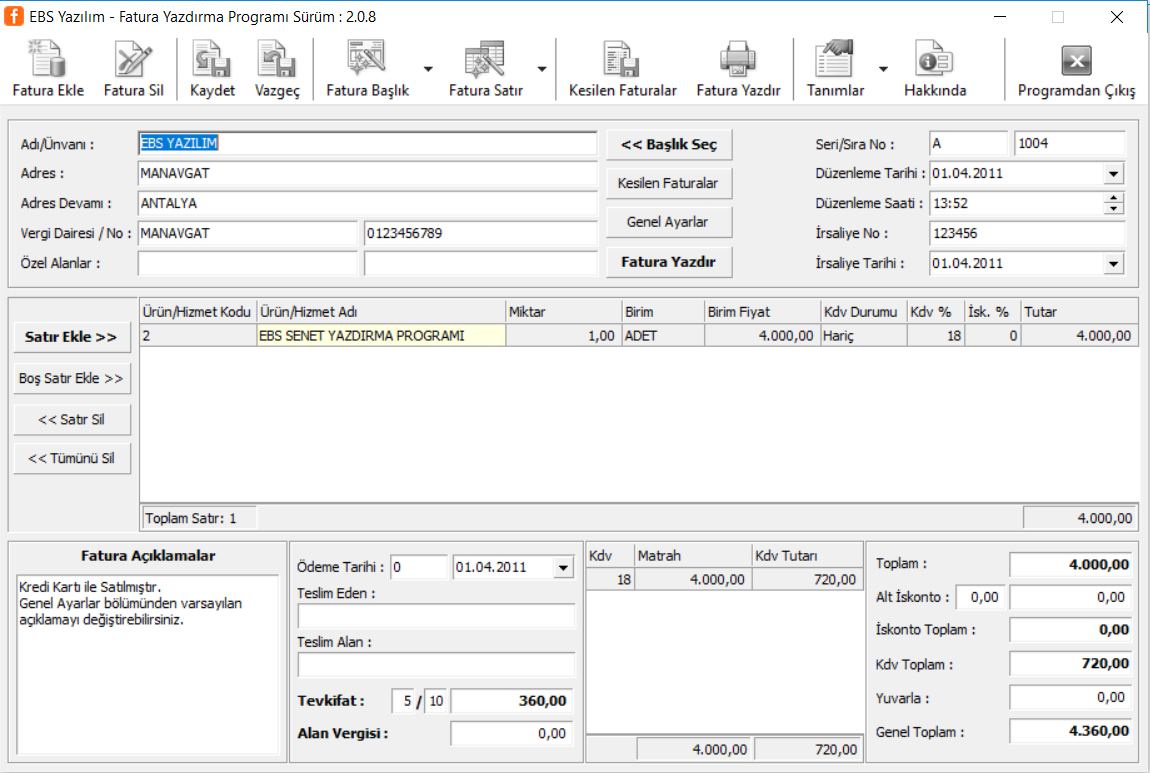The height and width of the screenshot is (773, 1150).
Task: Click the Kdv Tutarı cell 720,00 in row 18
Action: pos(806,579)
